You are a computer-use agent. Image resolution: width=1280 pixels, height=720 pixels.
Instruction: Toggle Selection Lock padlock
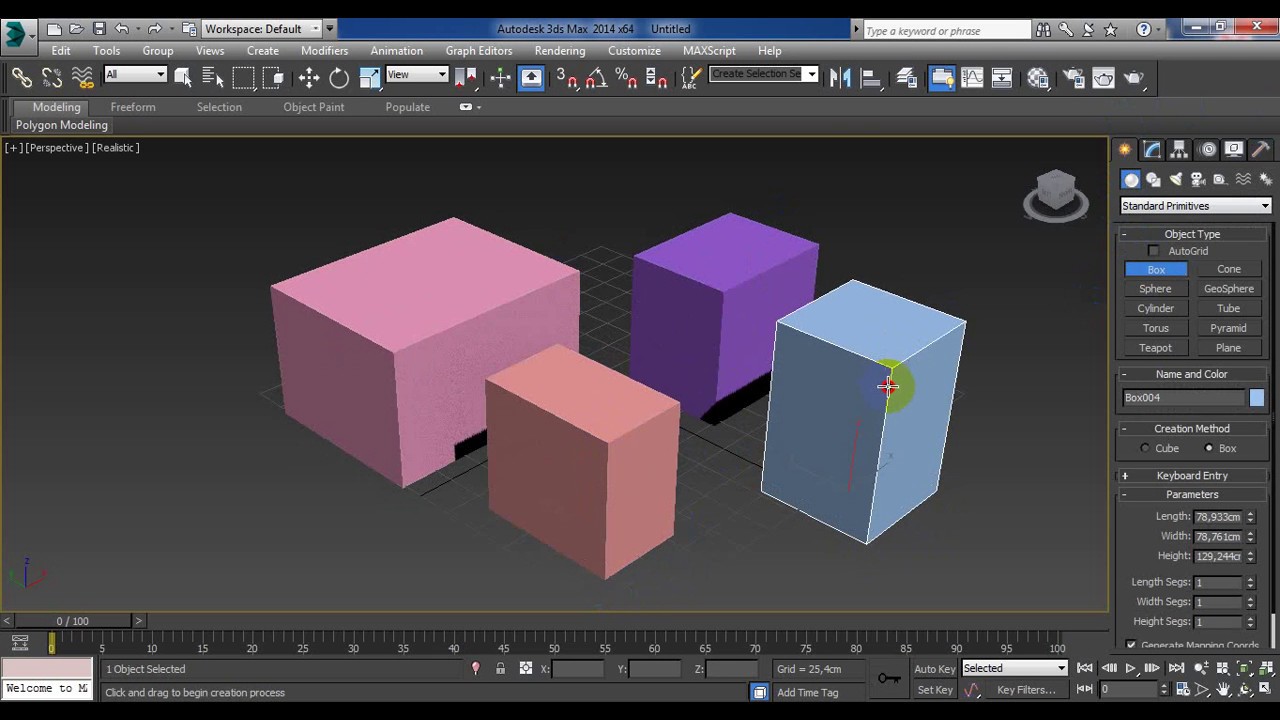(x=500, y=669)
